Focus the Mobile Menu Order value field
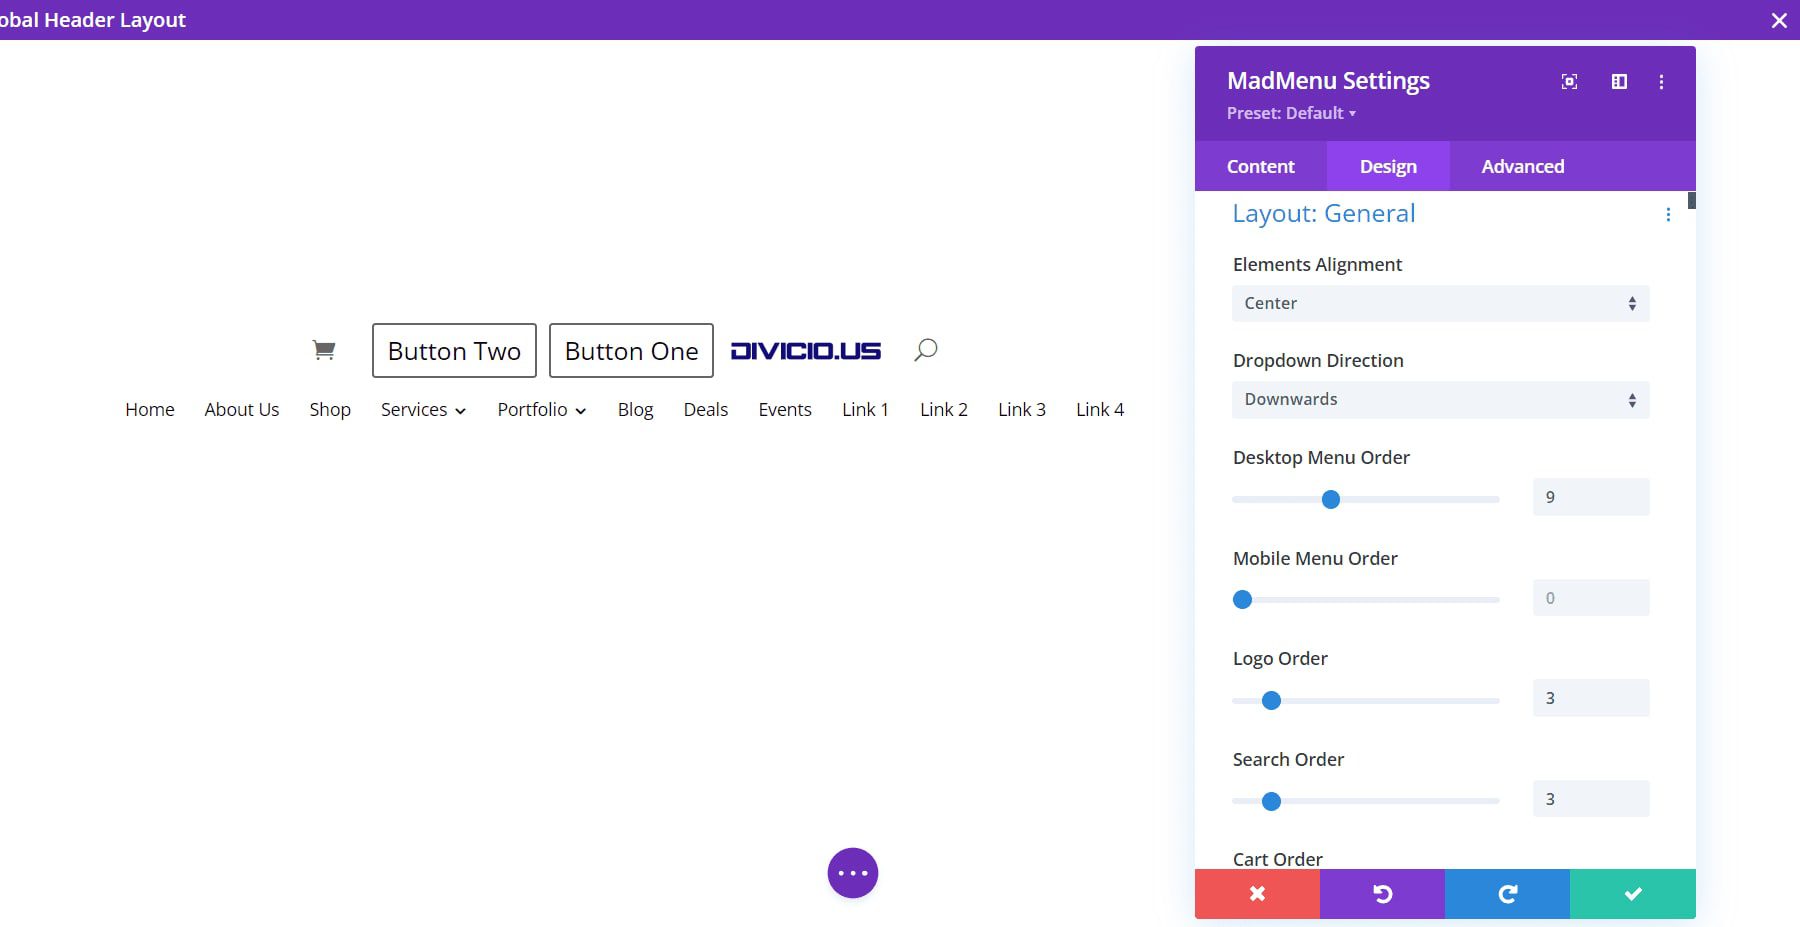Screen dimensions: 1800x927 (x=1591, y=598)
